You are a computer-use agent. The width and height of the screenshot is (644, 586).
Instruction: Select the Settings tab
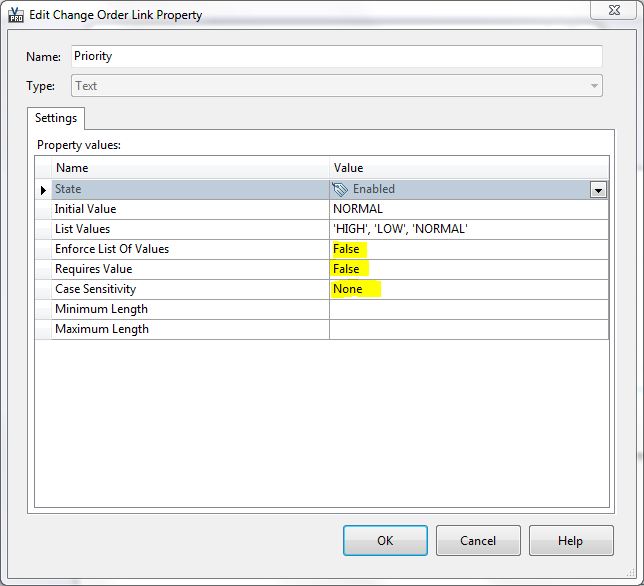tap(56, 118)
